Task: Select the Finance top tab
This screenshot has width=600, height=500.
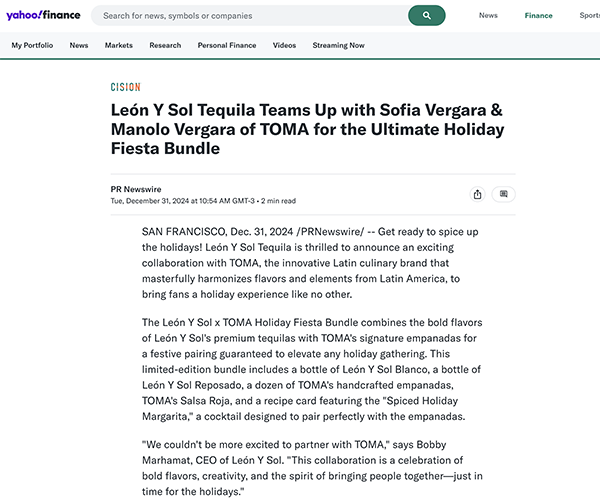Action: pyautogui.click(x=538, y=16)
